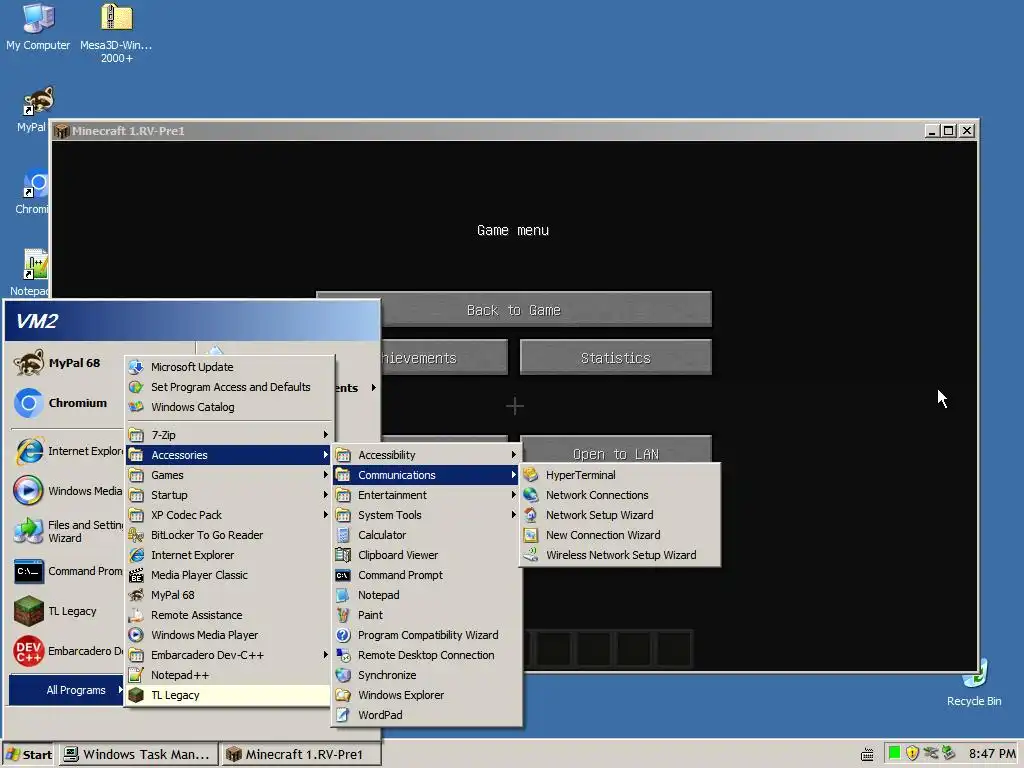Click Open to LAN button
Image resolution: width=1024 pixels, height=768 pixels.
pyautogui.click(x=616, y=450)
